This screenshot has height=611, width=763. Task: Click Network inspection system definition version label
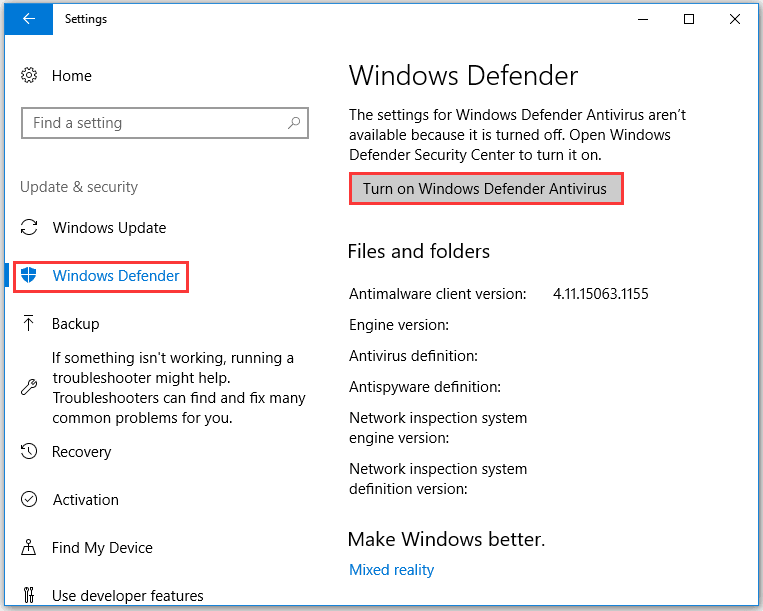pos(438,479)
